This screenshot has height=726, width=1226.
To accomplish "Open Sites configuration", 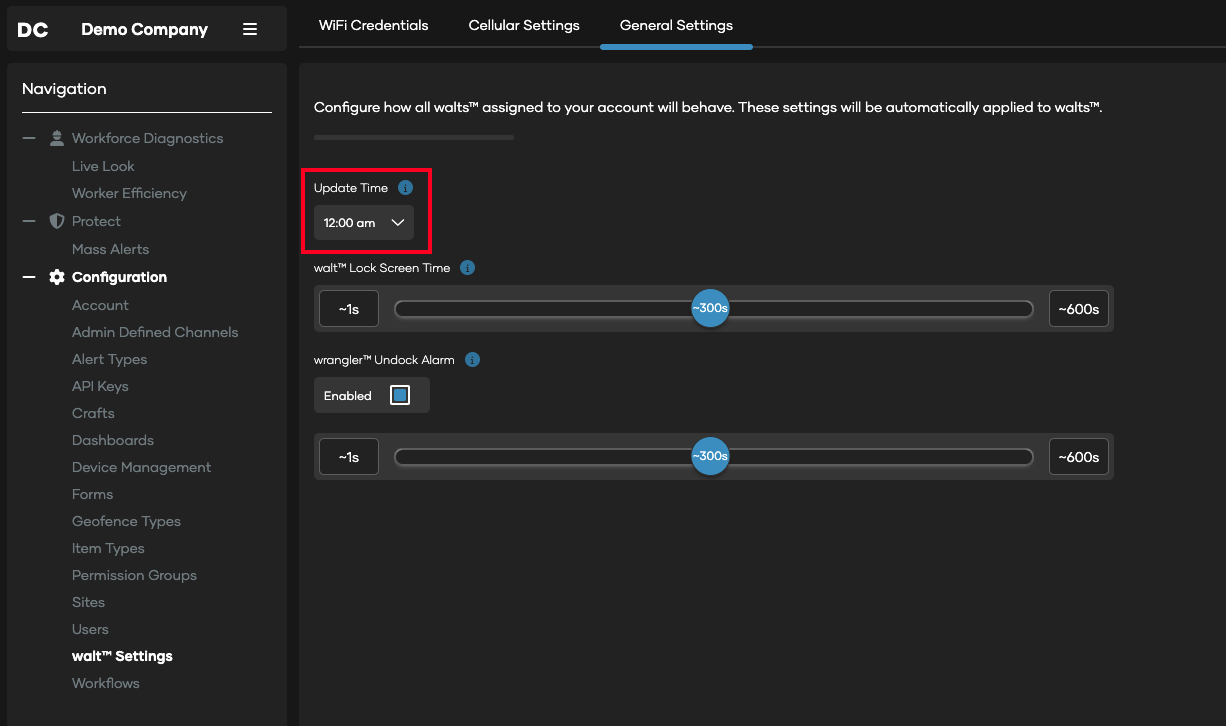I will coord(88,602).
